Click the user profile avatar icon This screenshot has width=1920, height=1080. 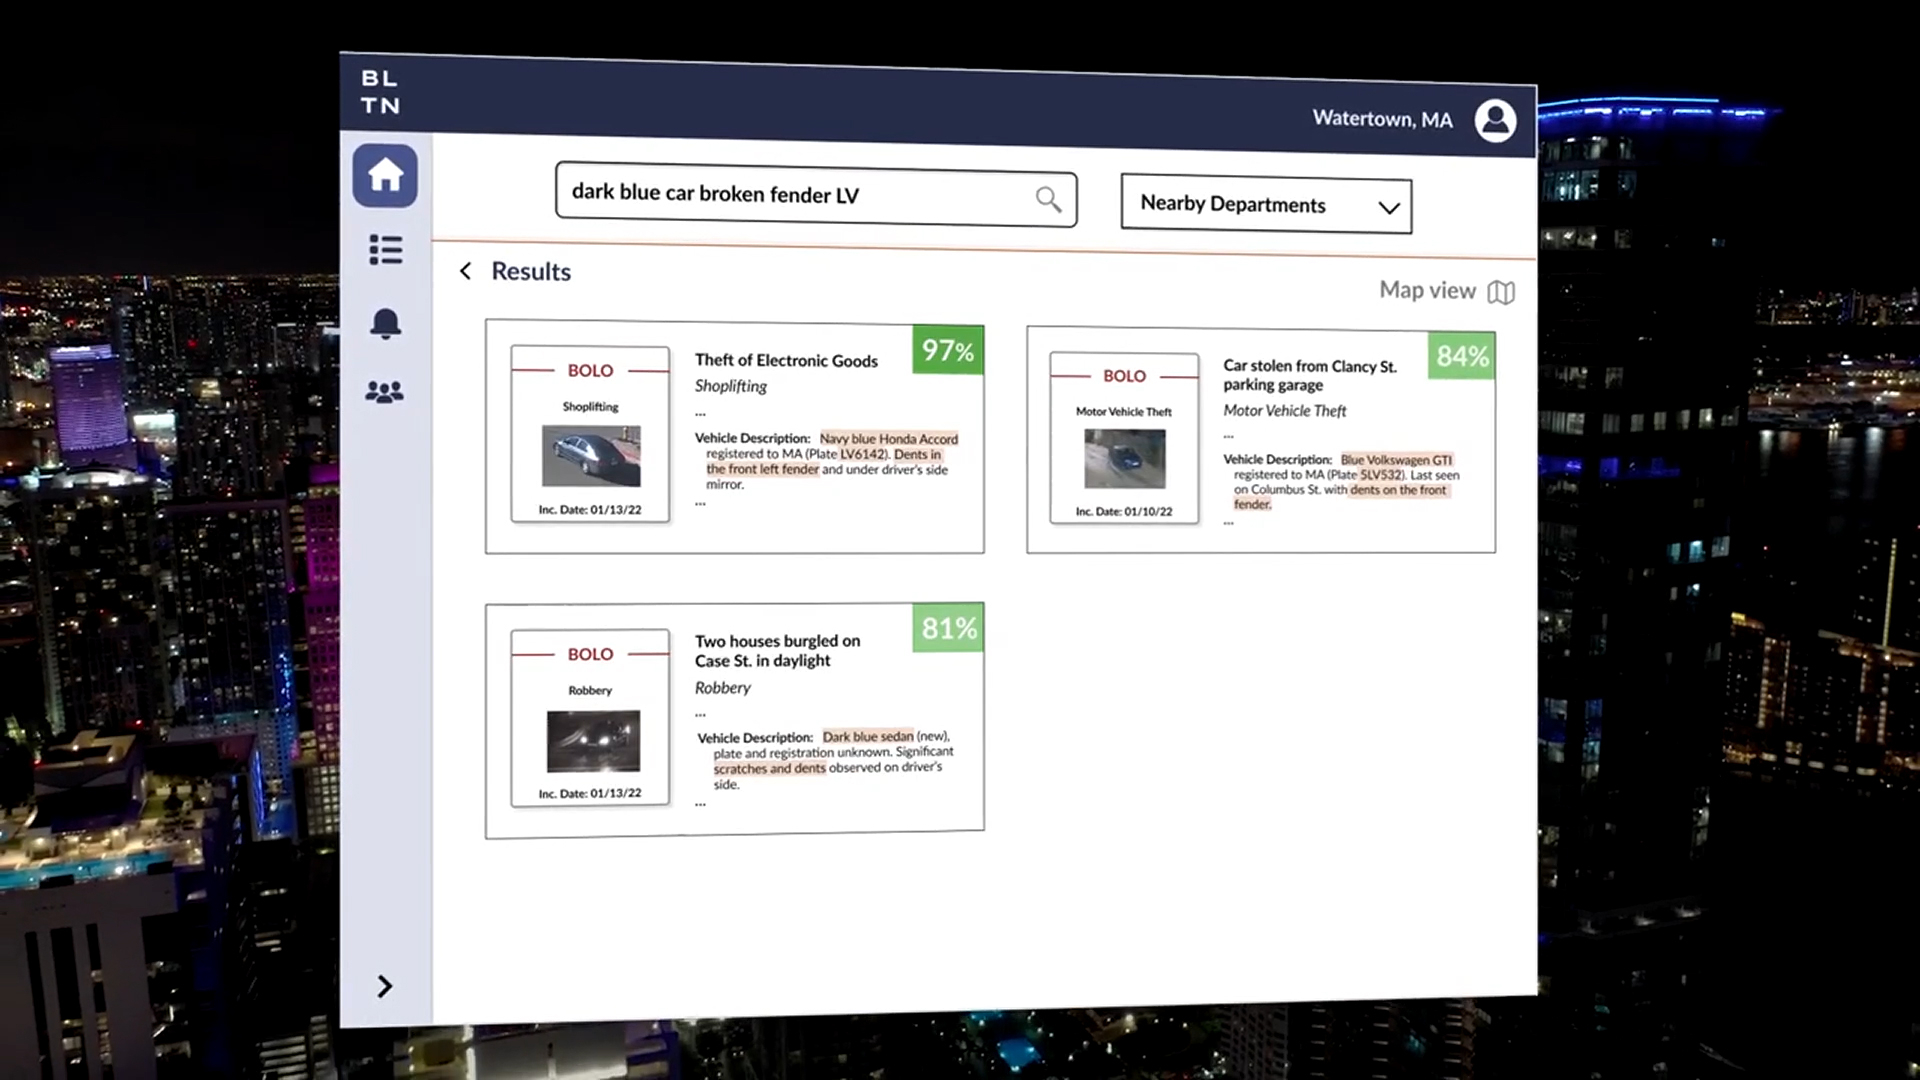pyautogui.click(x=1495, y=120)
